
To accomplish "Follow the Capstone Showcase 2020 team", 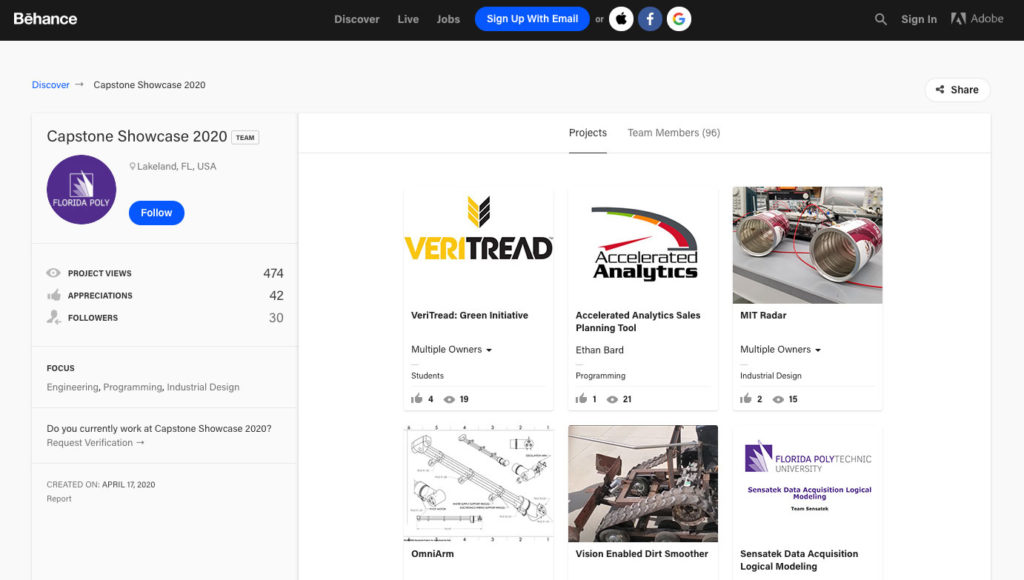I will pos(157,213).
